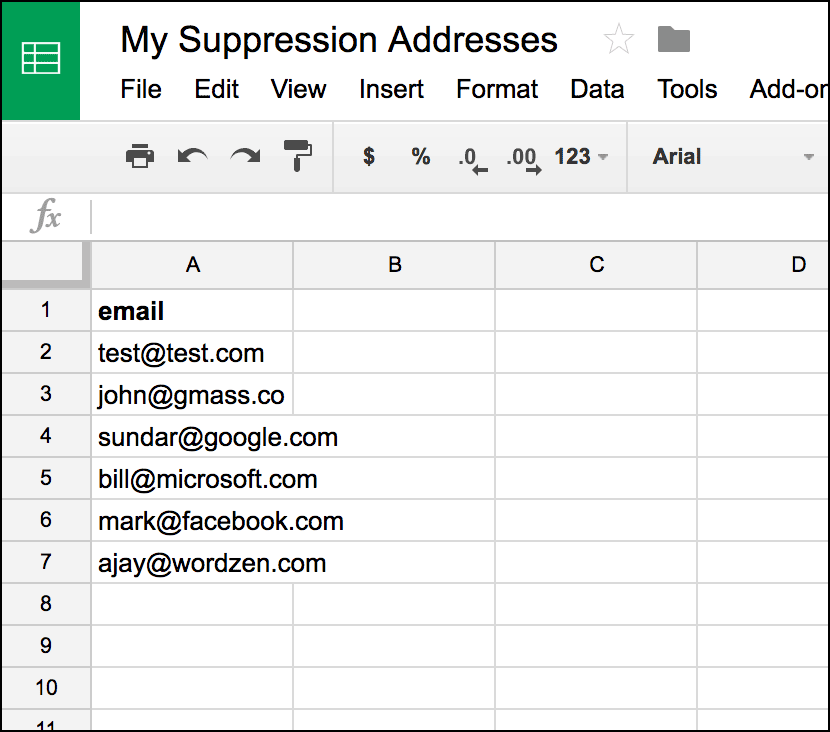Click the redo arrow icon
830x732 pixels.
tap(245, 156)
